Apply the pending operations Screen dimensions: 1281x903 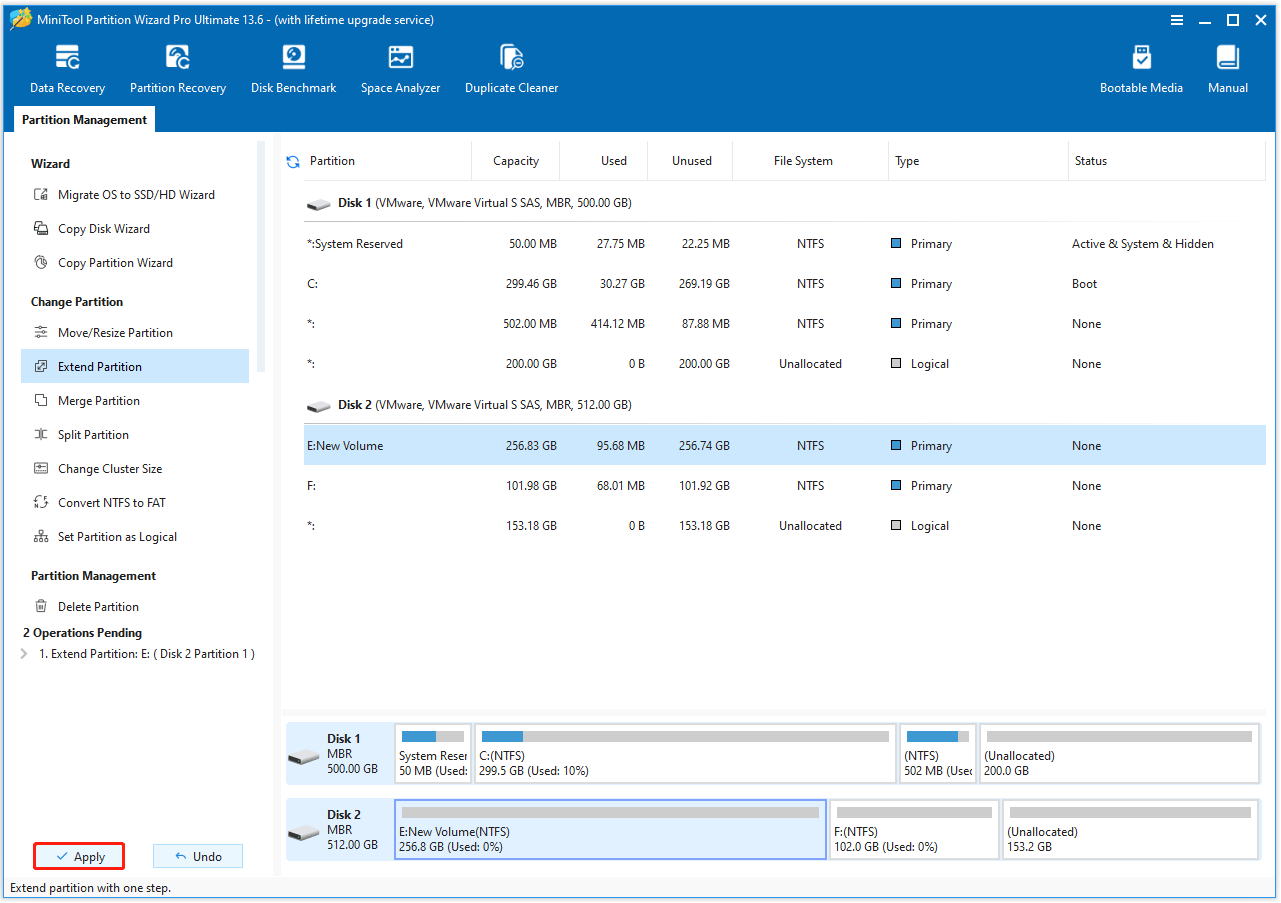point(79,857)
